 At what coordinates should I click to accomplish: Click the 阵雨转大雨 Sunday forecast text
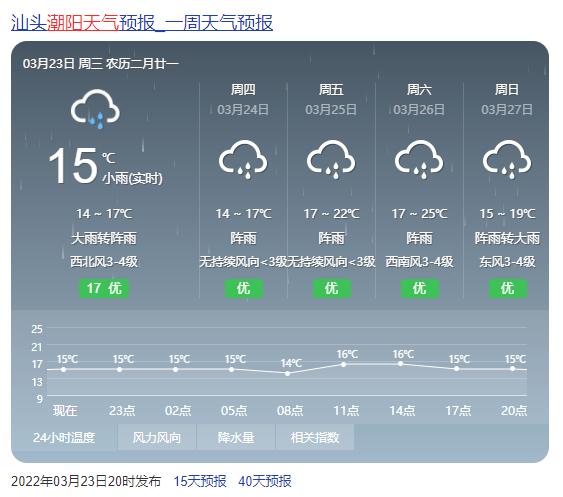click(x=507, y=238)
